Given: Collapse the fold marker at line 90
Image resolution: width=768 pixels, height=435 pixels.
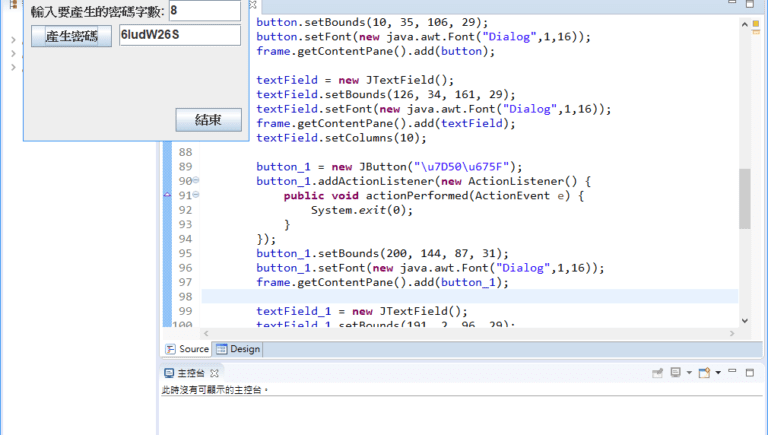Looking at the screenshot, I should click(x=196, y=181).
